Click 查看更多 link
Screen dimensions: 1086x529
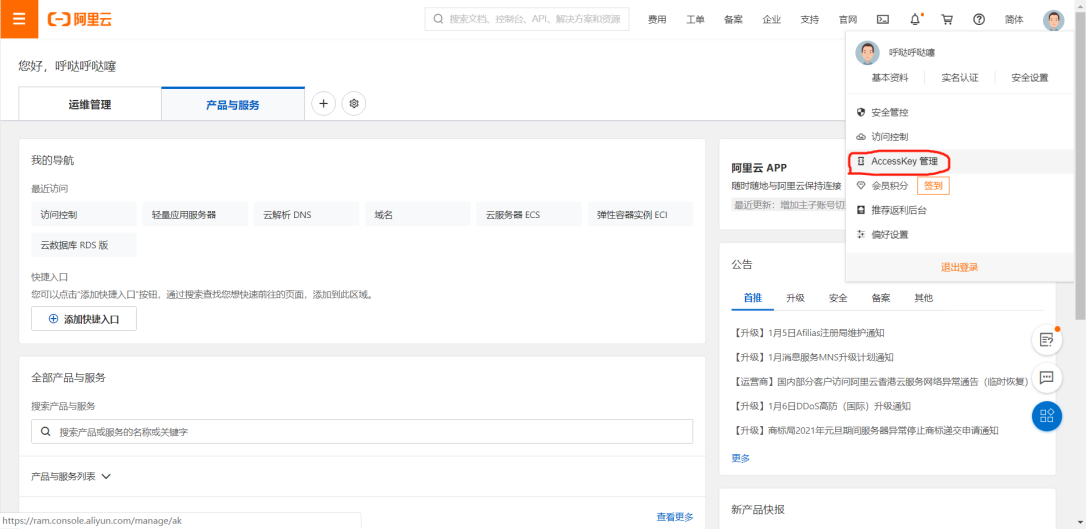click(x=675, y=517)
